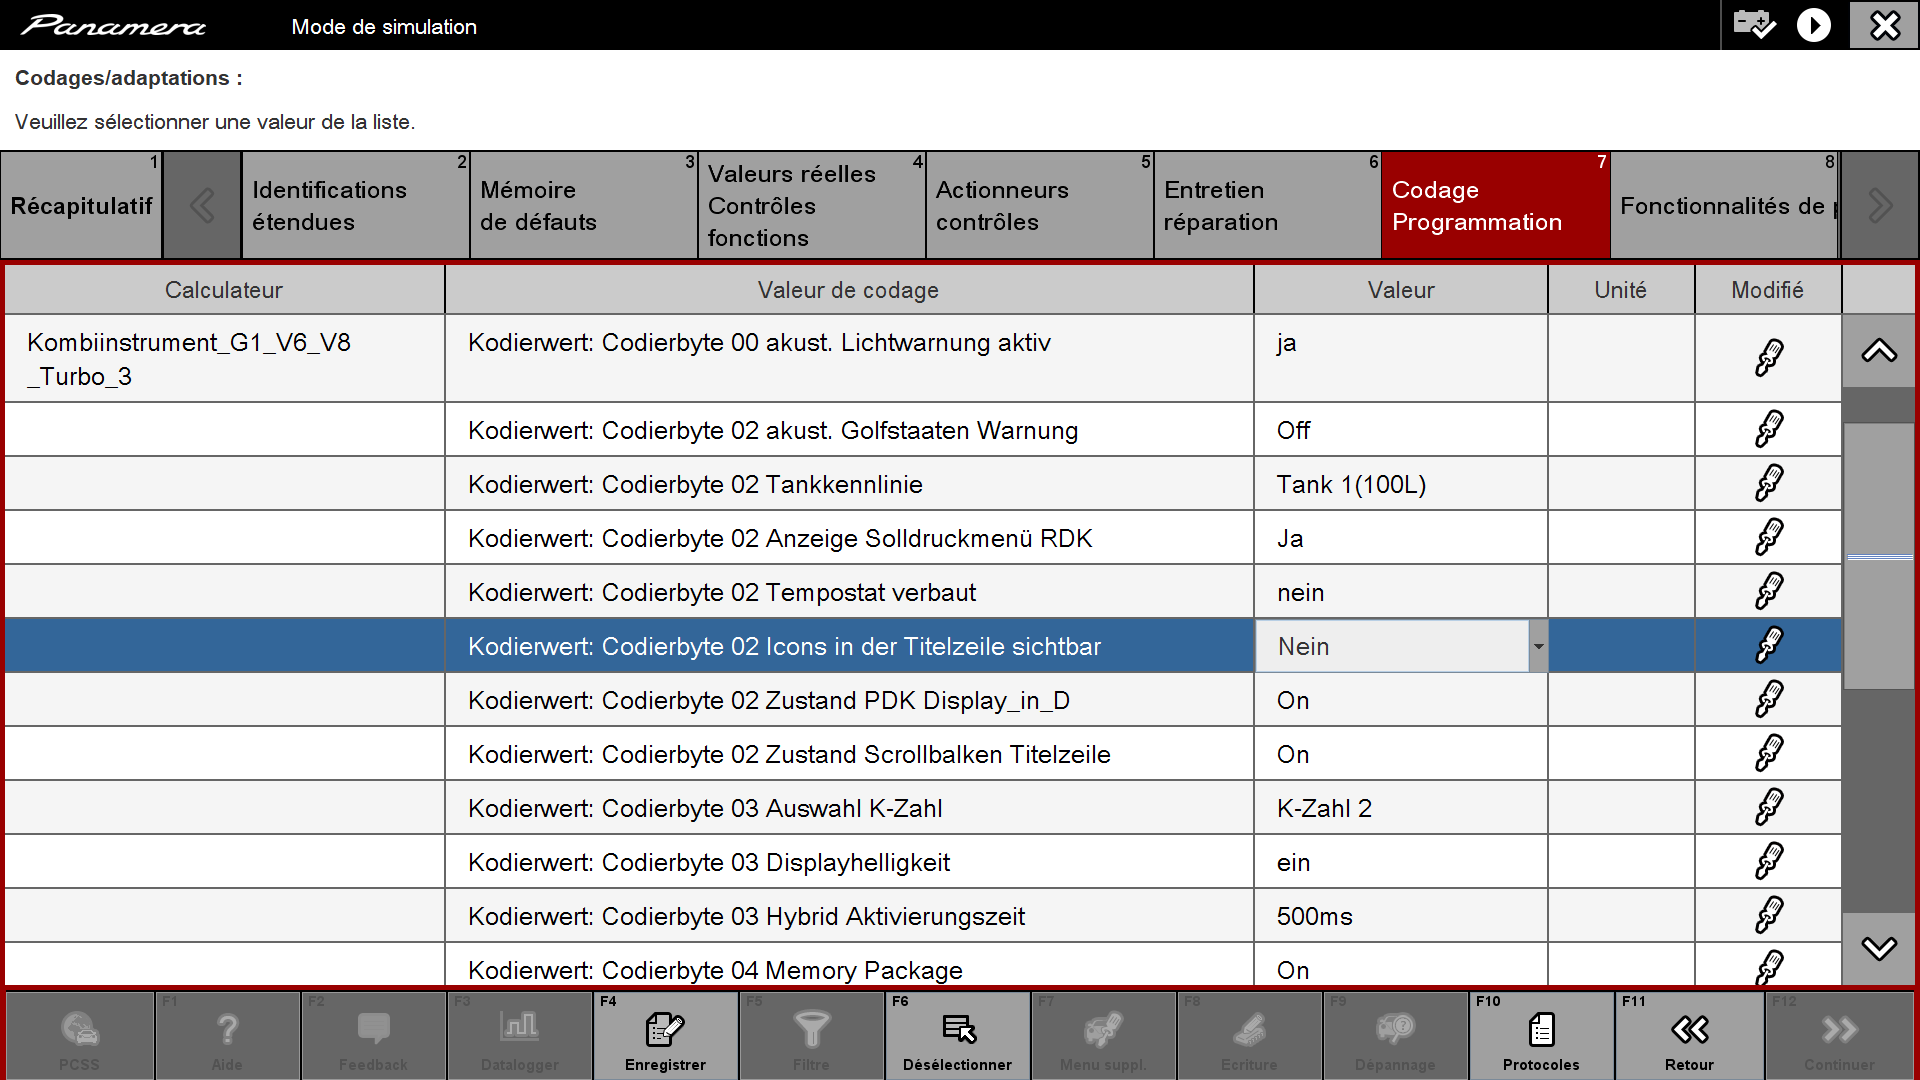
Task: Open dropdown for Icons in der Titelzeile value
Action: coord(1538,647)
